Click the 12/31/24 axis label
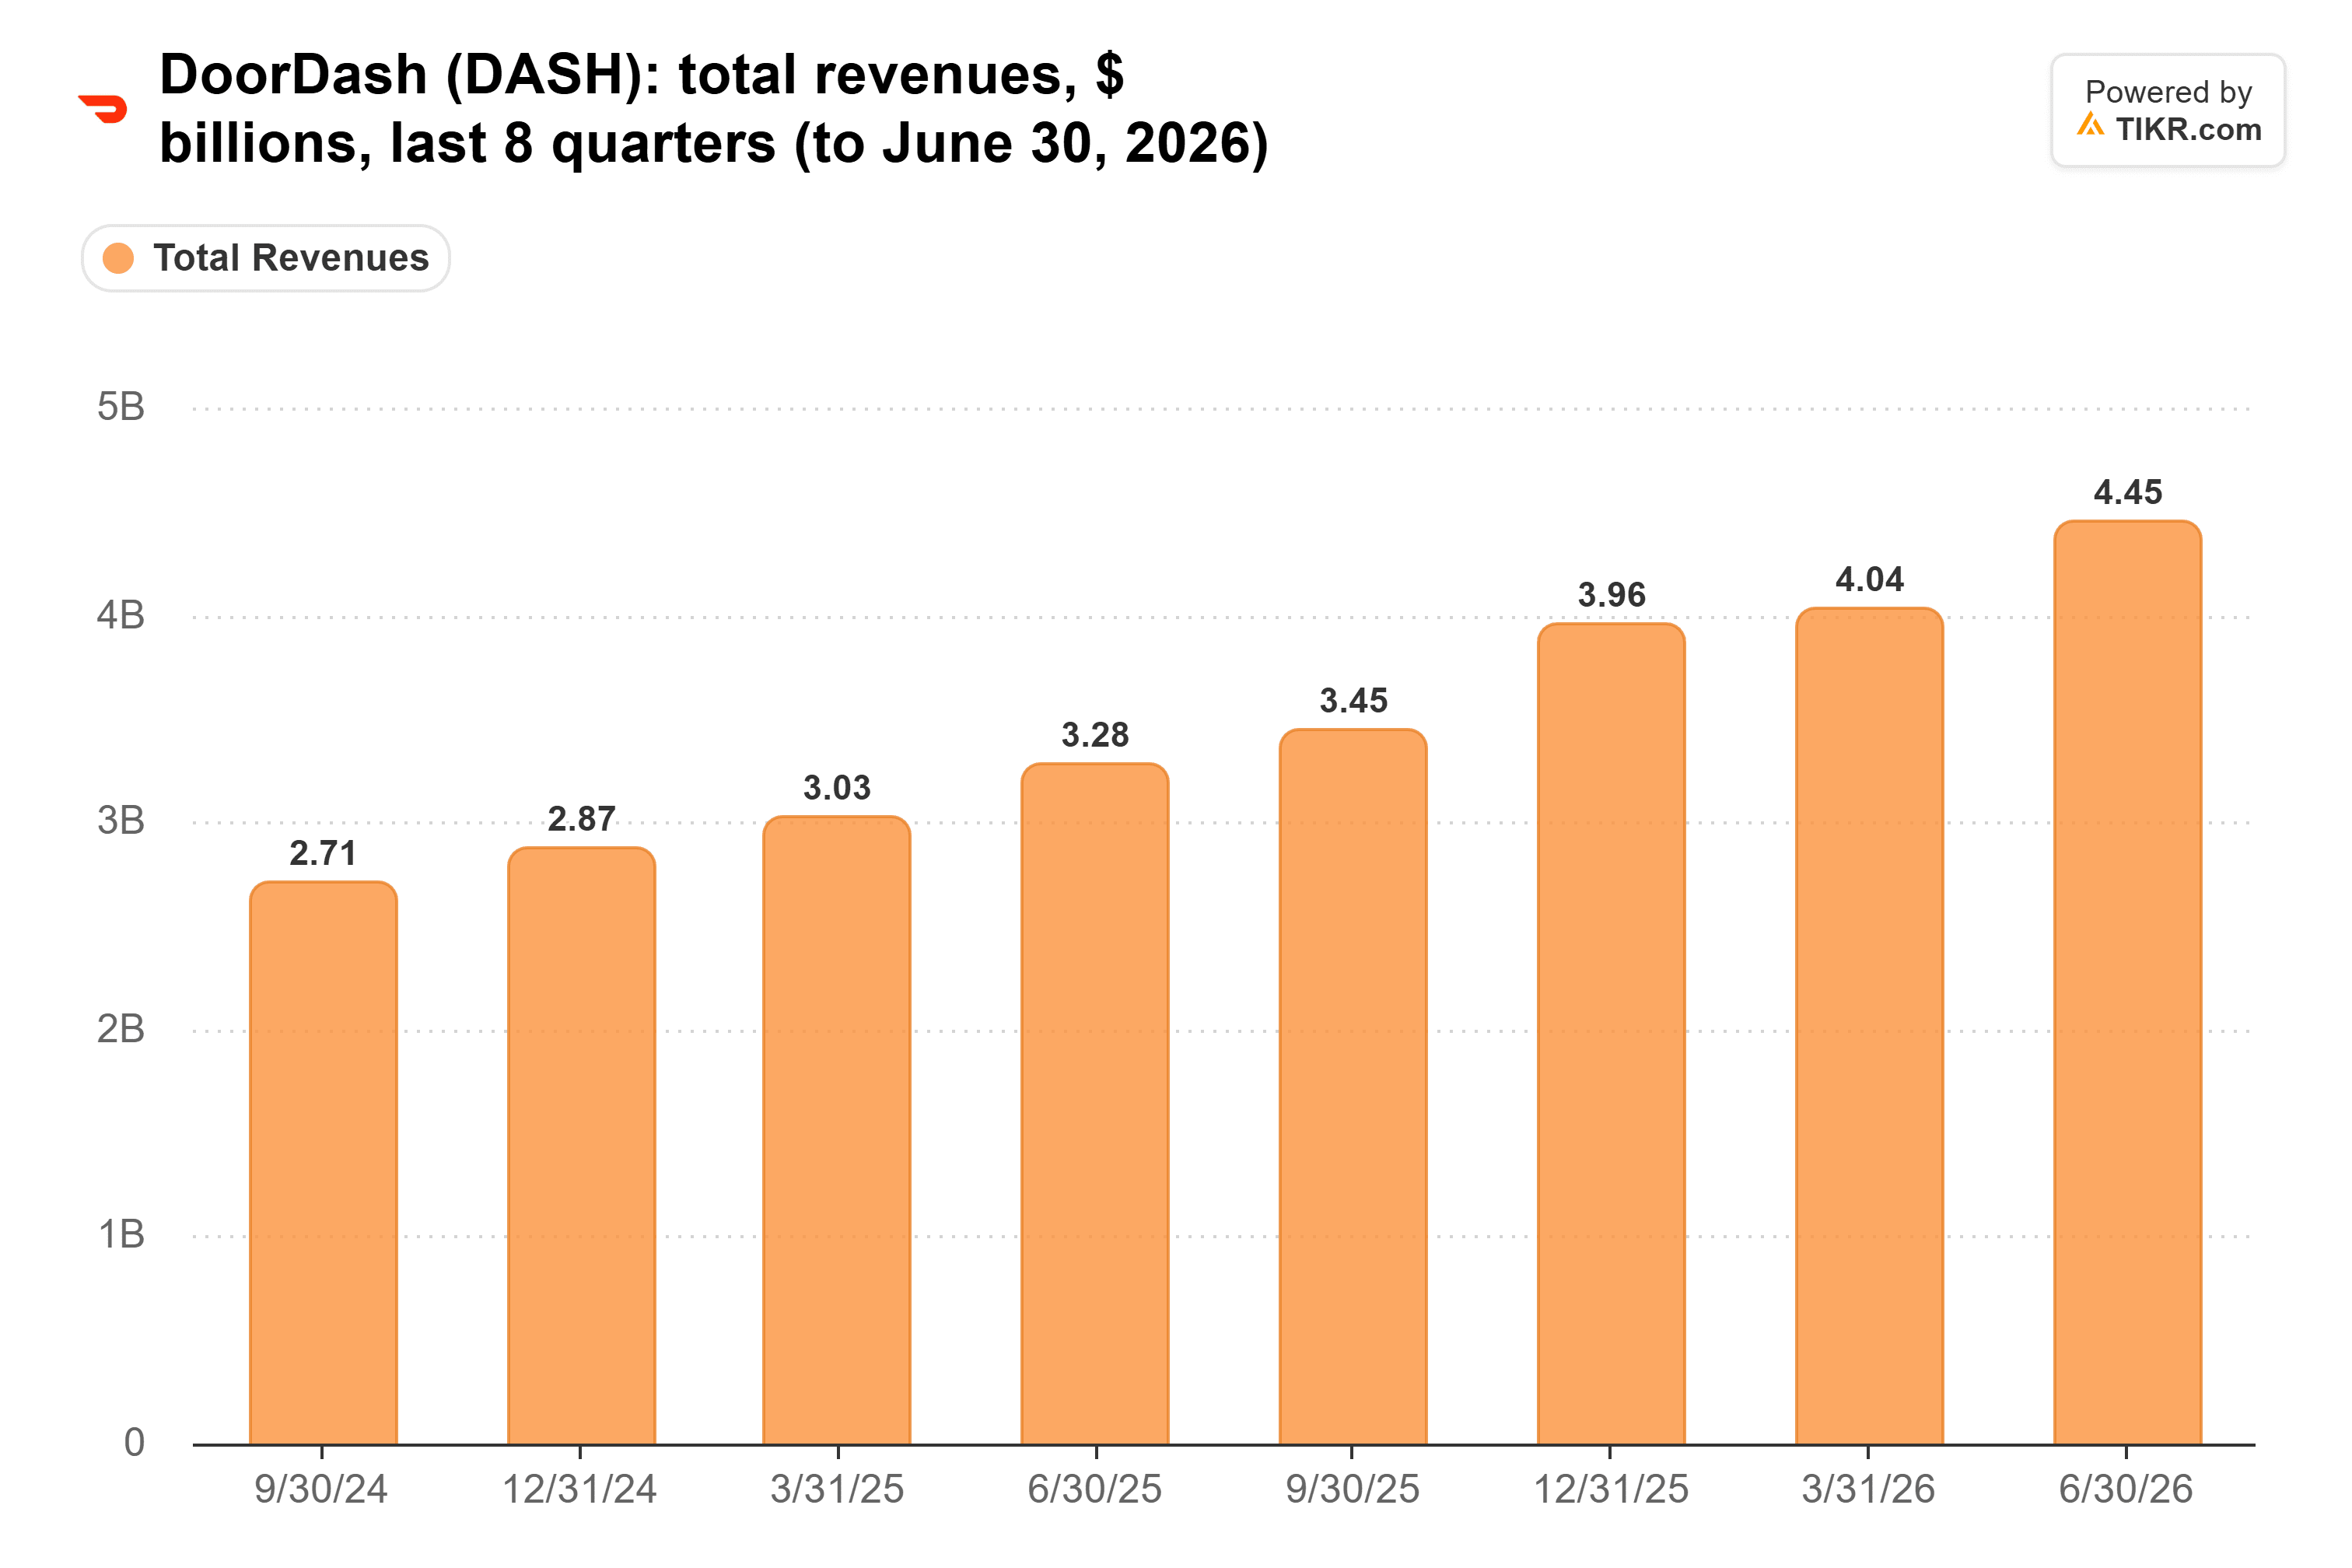The image size is (2352, 1568). tap(579, 1489)
